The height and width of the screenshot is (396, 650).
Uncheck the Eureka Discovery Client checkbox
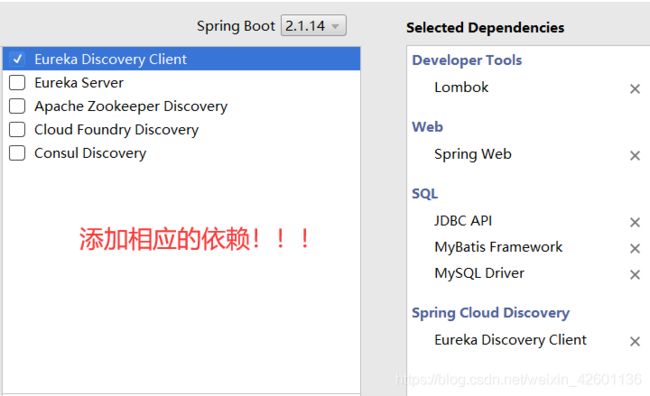click(17, 59)
